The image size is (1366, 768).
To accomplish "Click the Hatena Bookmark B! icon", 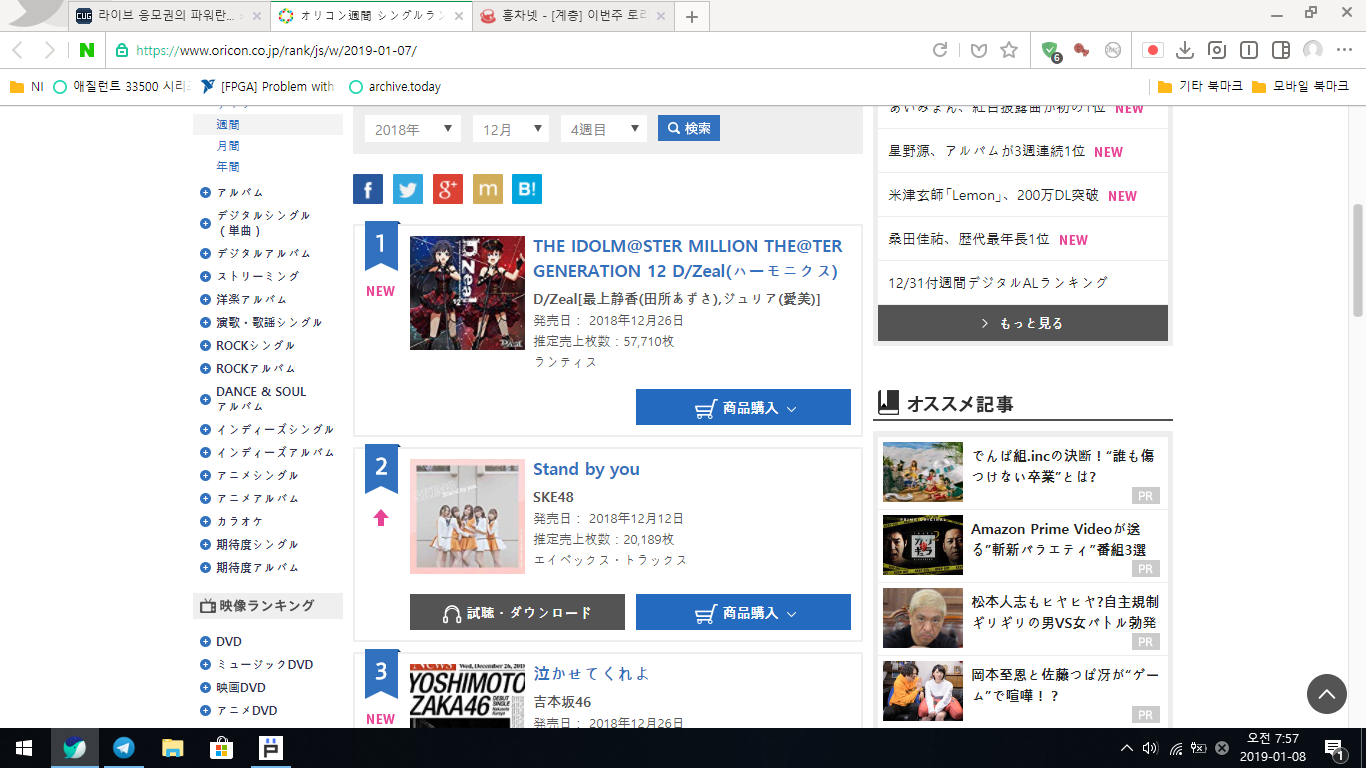I will pos(527,189).
